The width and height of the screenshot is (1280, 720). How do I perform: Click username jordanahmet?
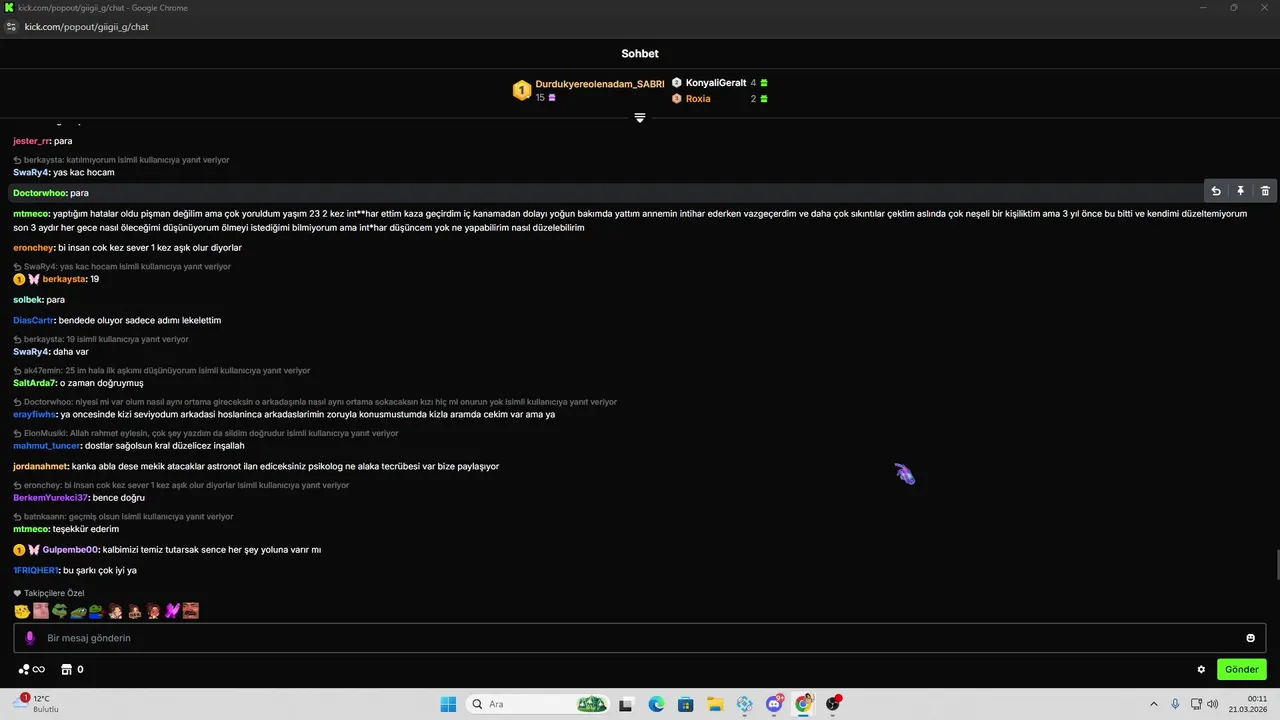(41, 466)
